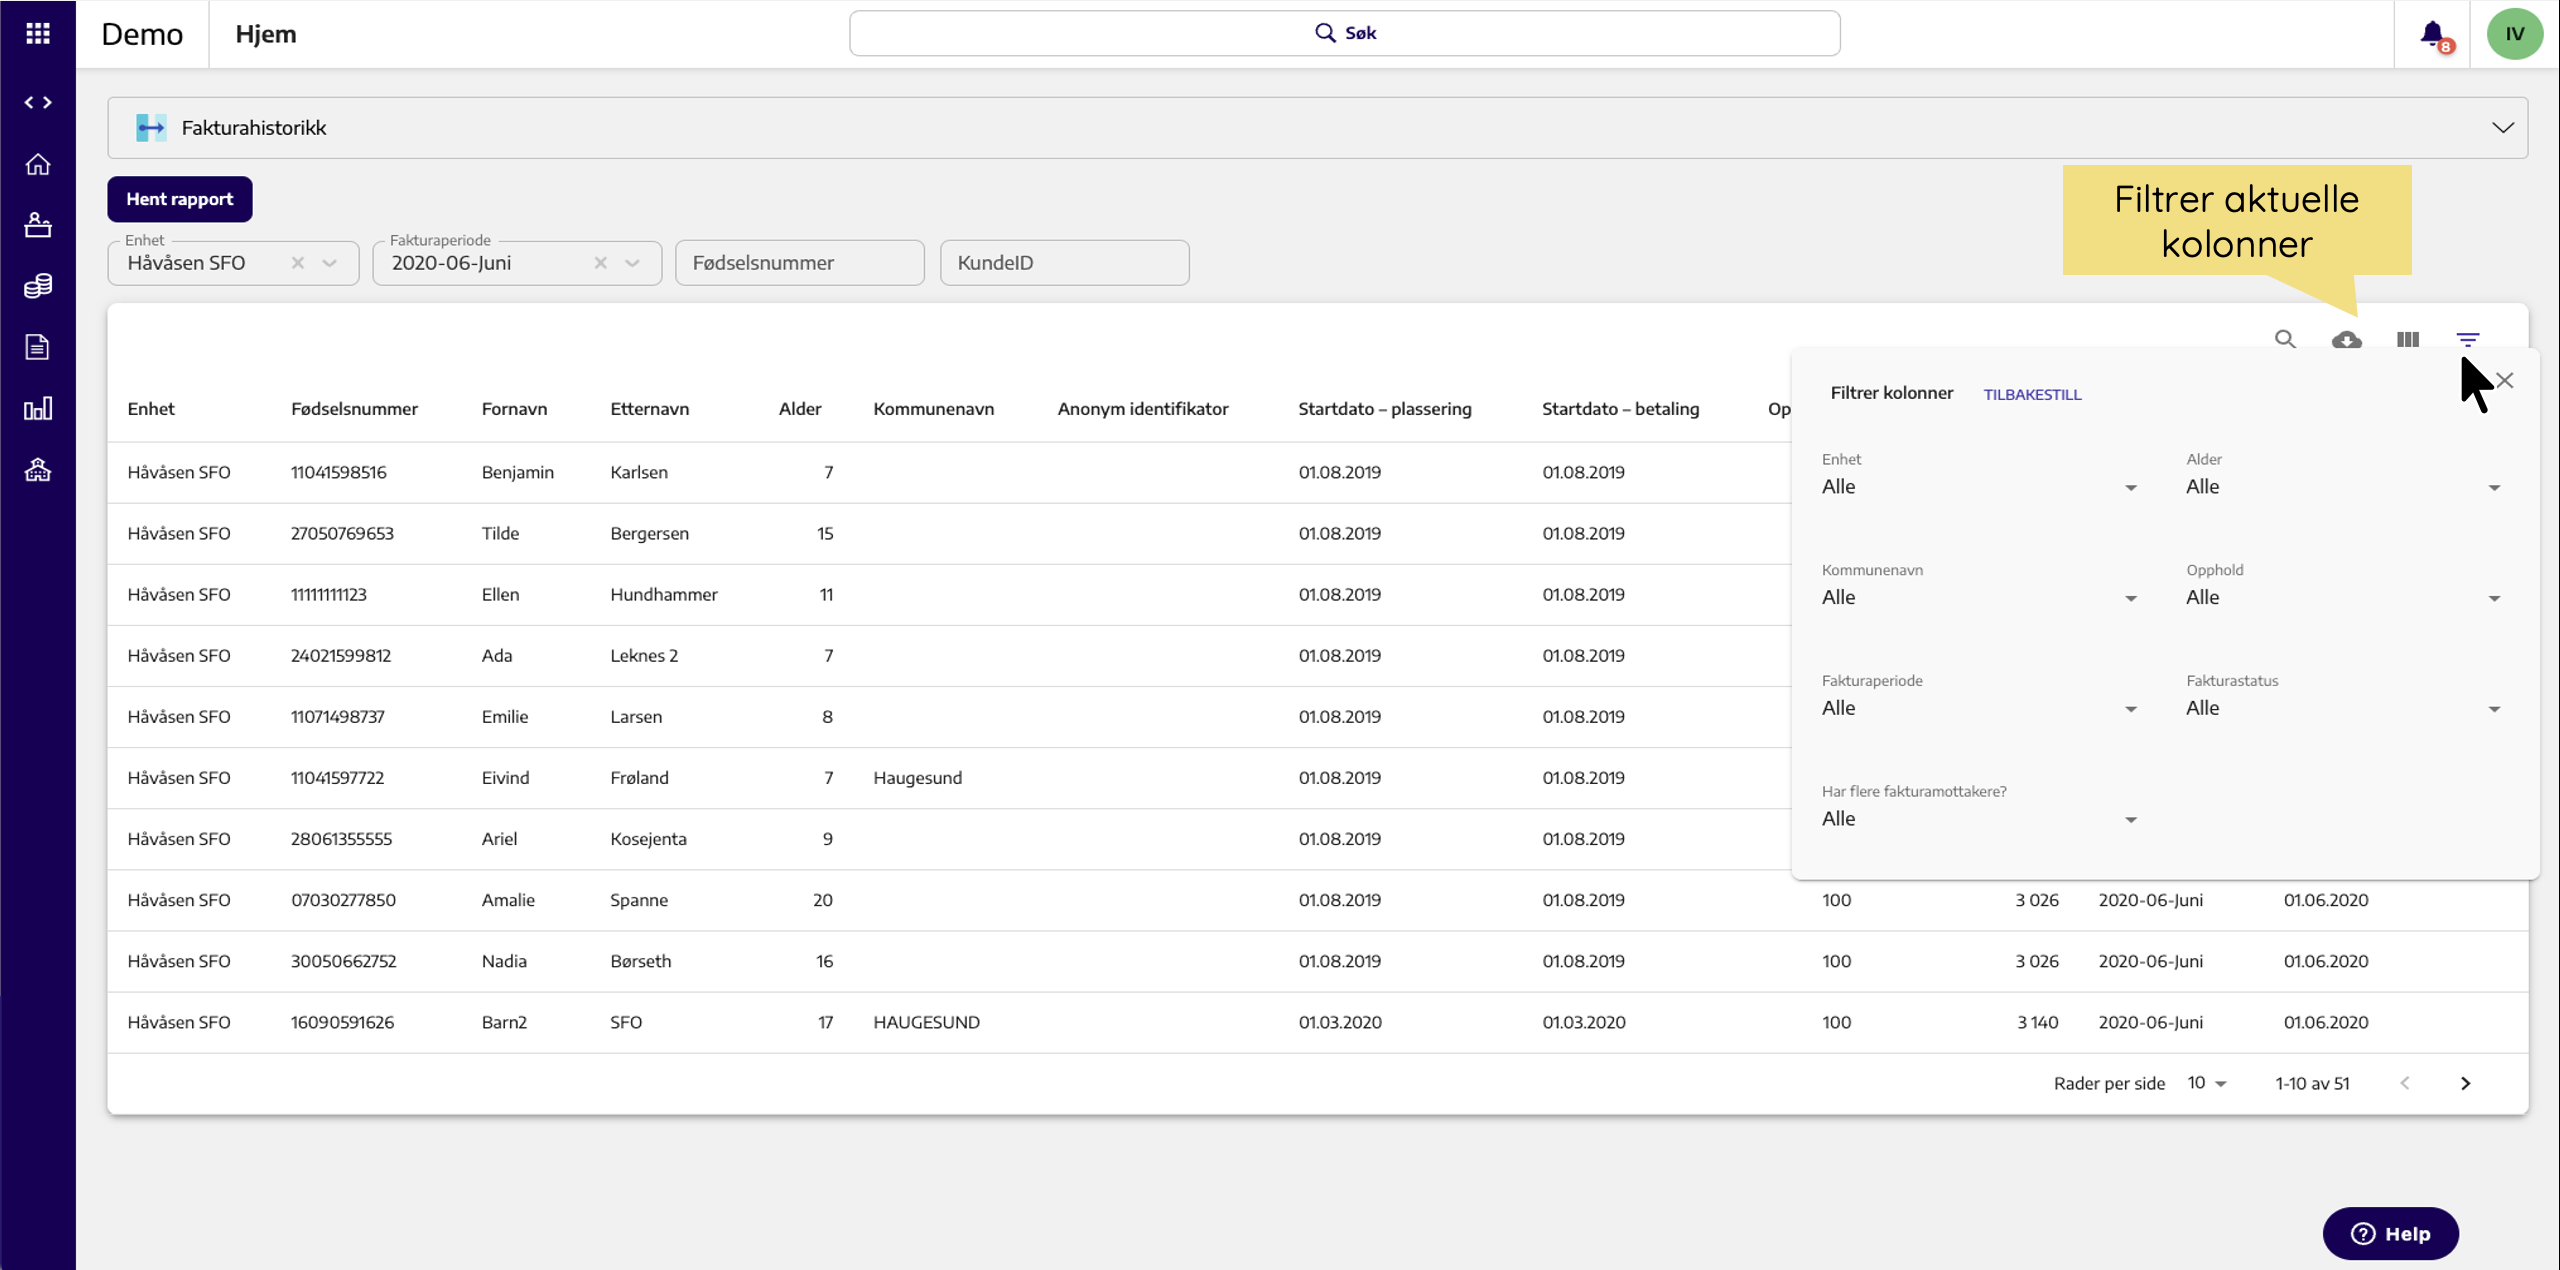The image size is (2560, 1270).
Task: Go to previous table page arrow
Action: (2405, 1083)
